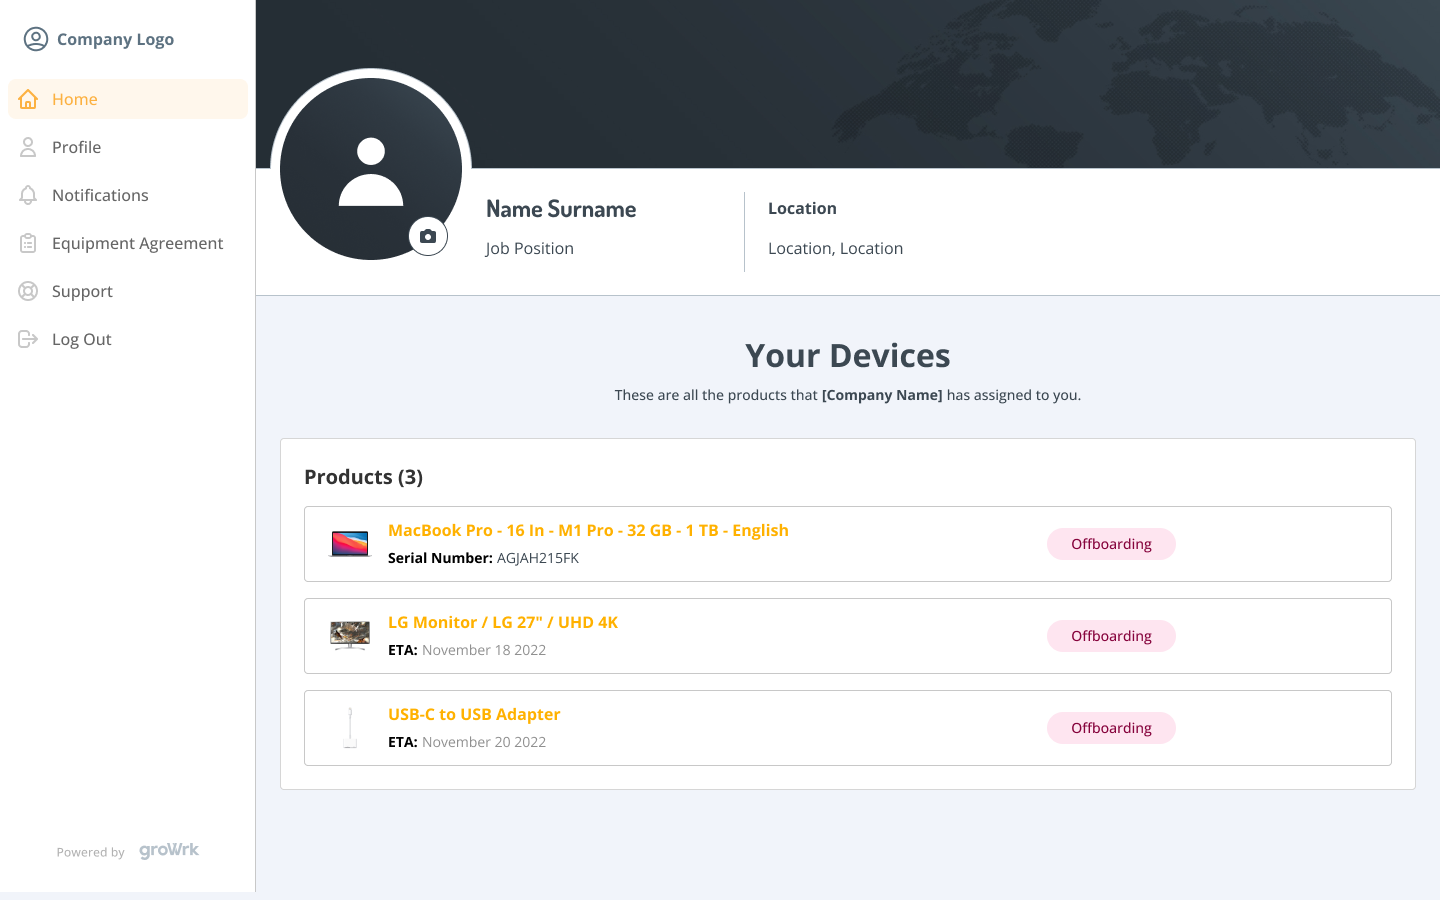Viewport: 1440px width, 900px height.
Task: Click the Notifications bell icon
Action: click(x=28, y=195)
